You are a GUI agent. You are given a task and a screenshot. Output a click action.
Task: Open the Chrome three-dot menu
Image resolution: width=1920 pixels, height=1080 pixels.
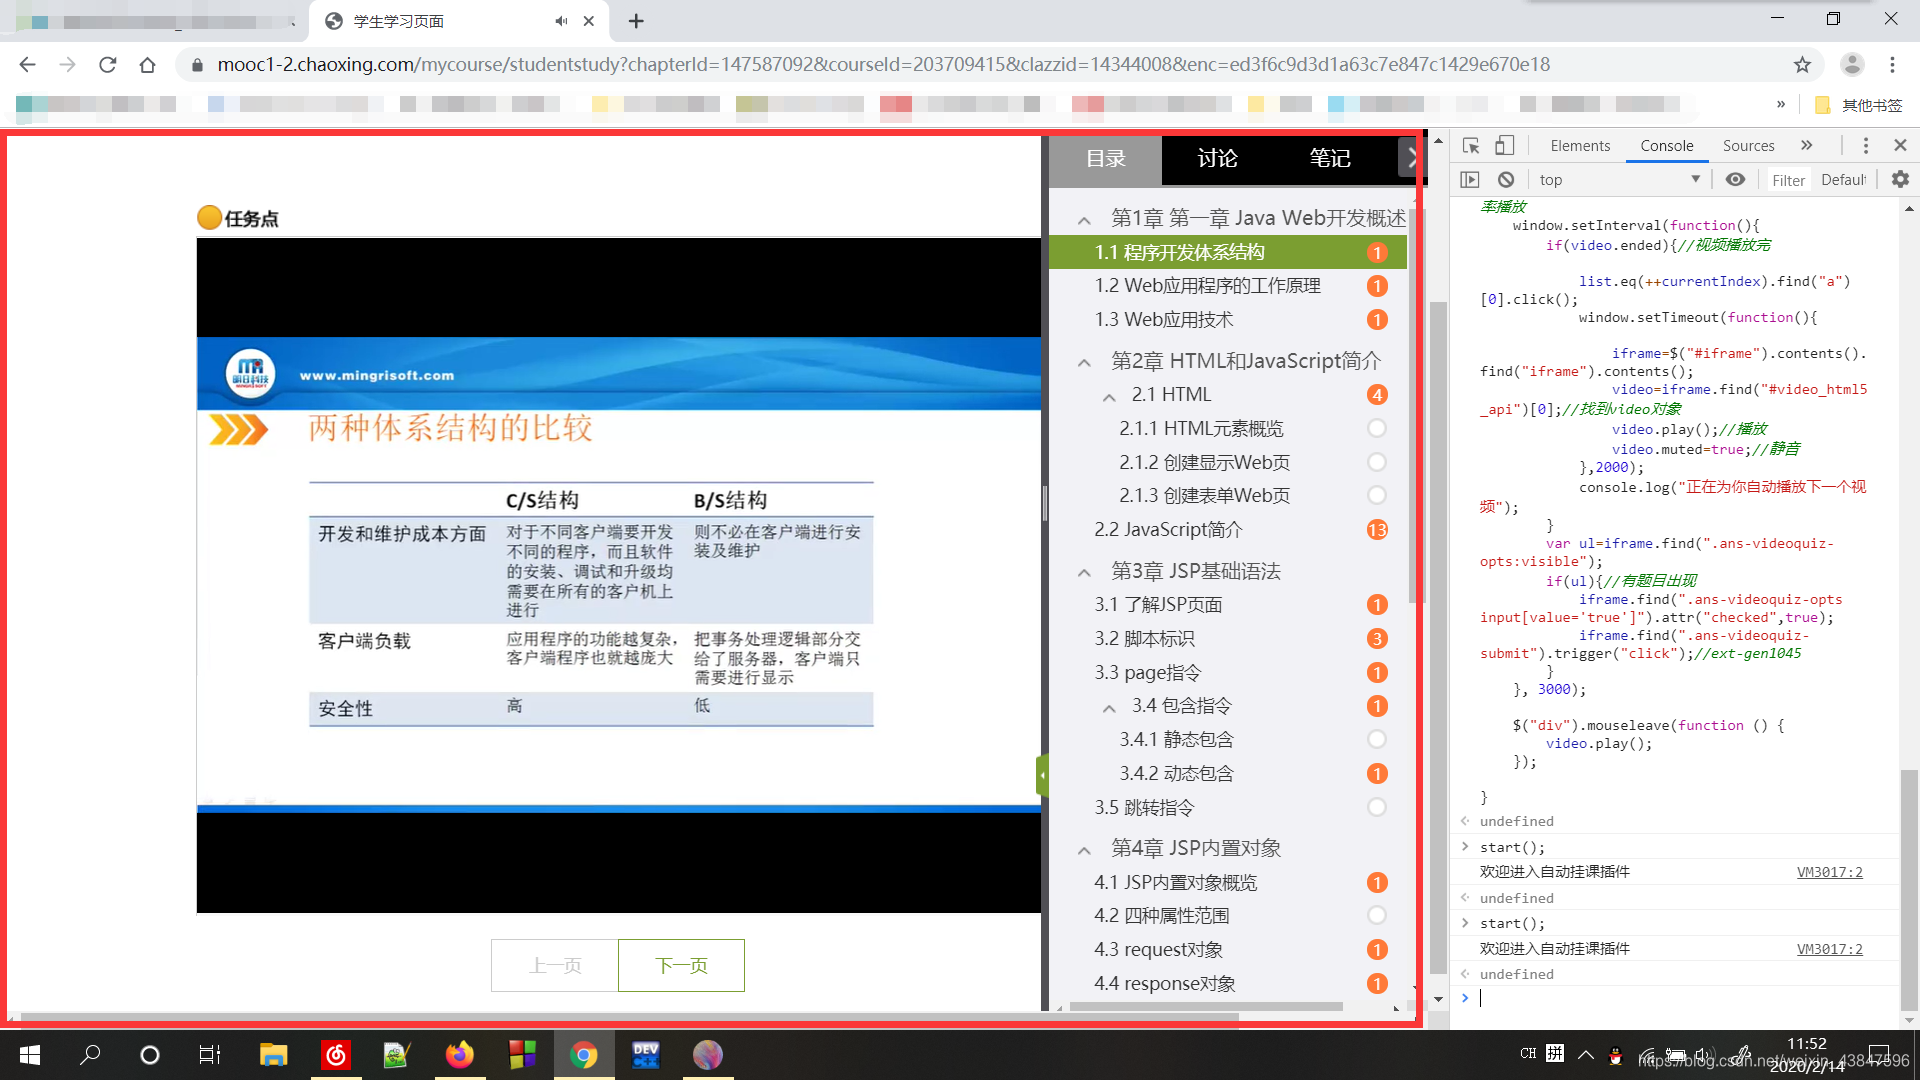coord(1892,65)
